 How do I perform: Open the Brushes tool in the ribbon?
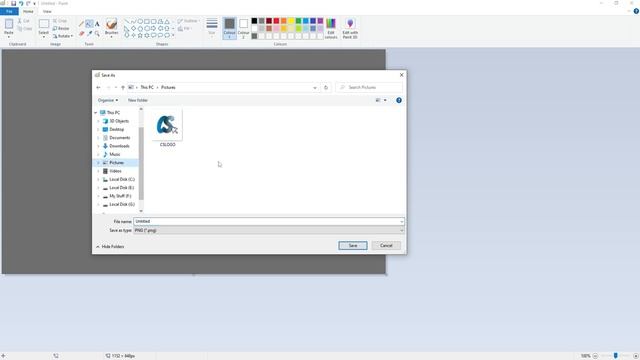pyautogui.click(x=111, y=28)
